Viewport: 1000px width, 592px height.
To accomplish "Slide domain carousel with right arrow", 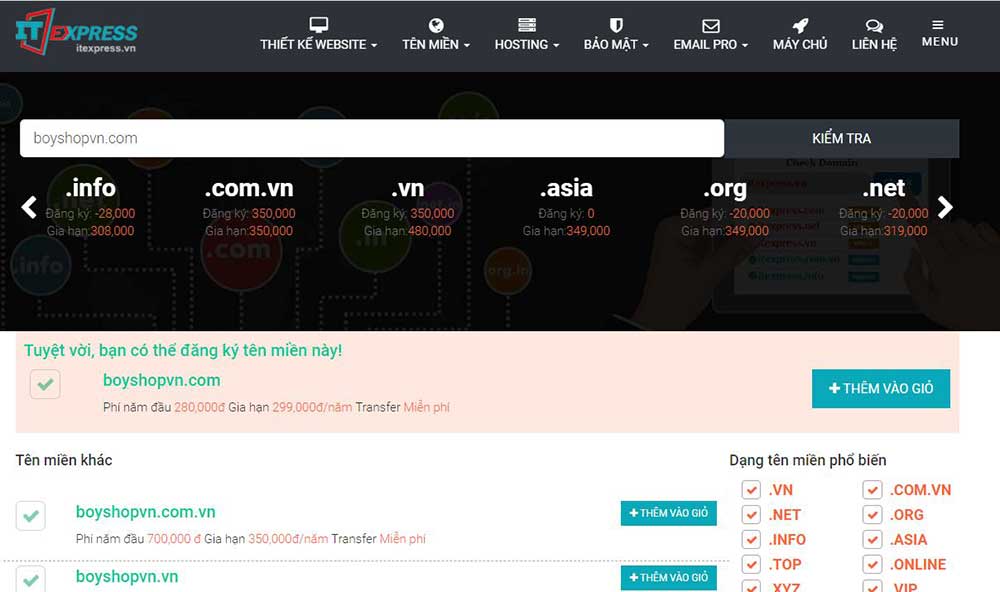I will click(945, 207).
